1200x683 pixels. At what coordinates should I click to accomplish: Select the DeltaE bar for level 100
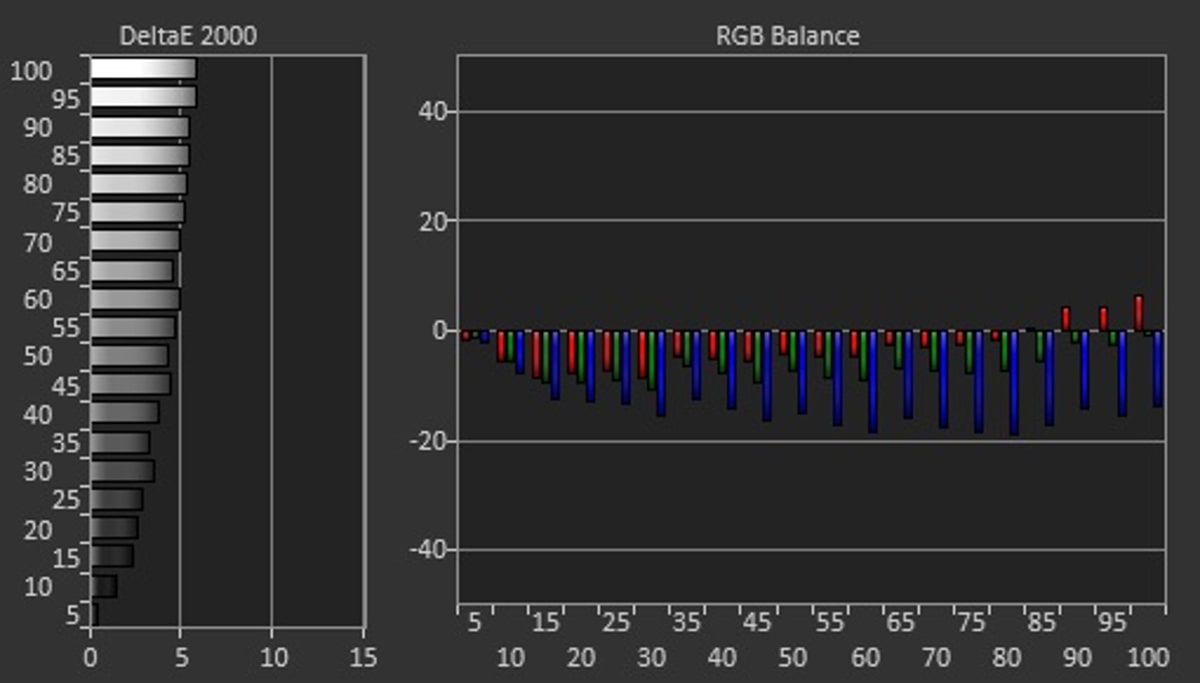tap(143, 68)
